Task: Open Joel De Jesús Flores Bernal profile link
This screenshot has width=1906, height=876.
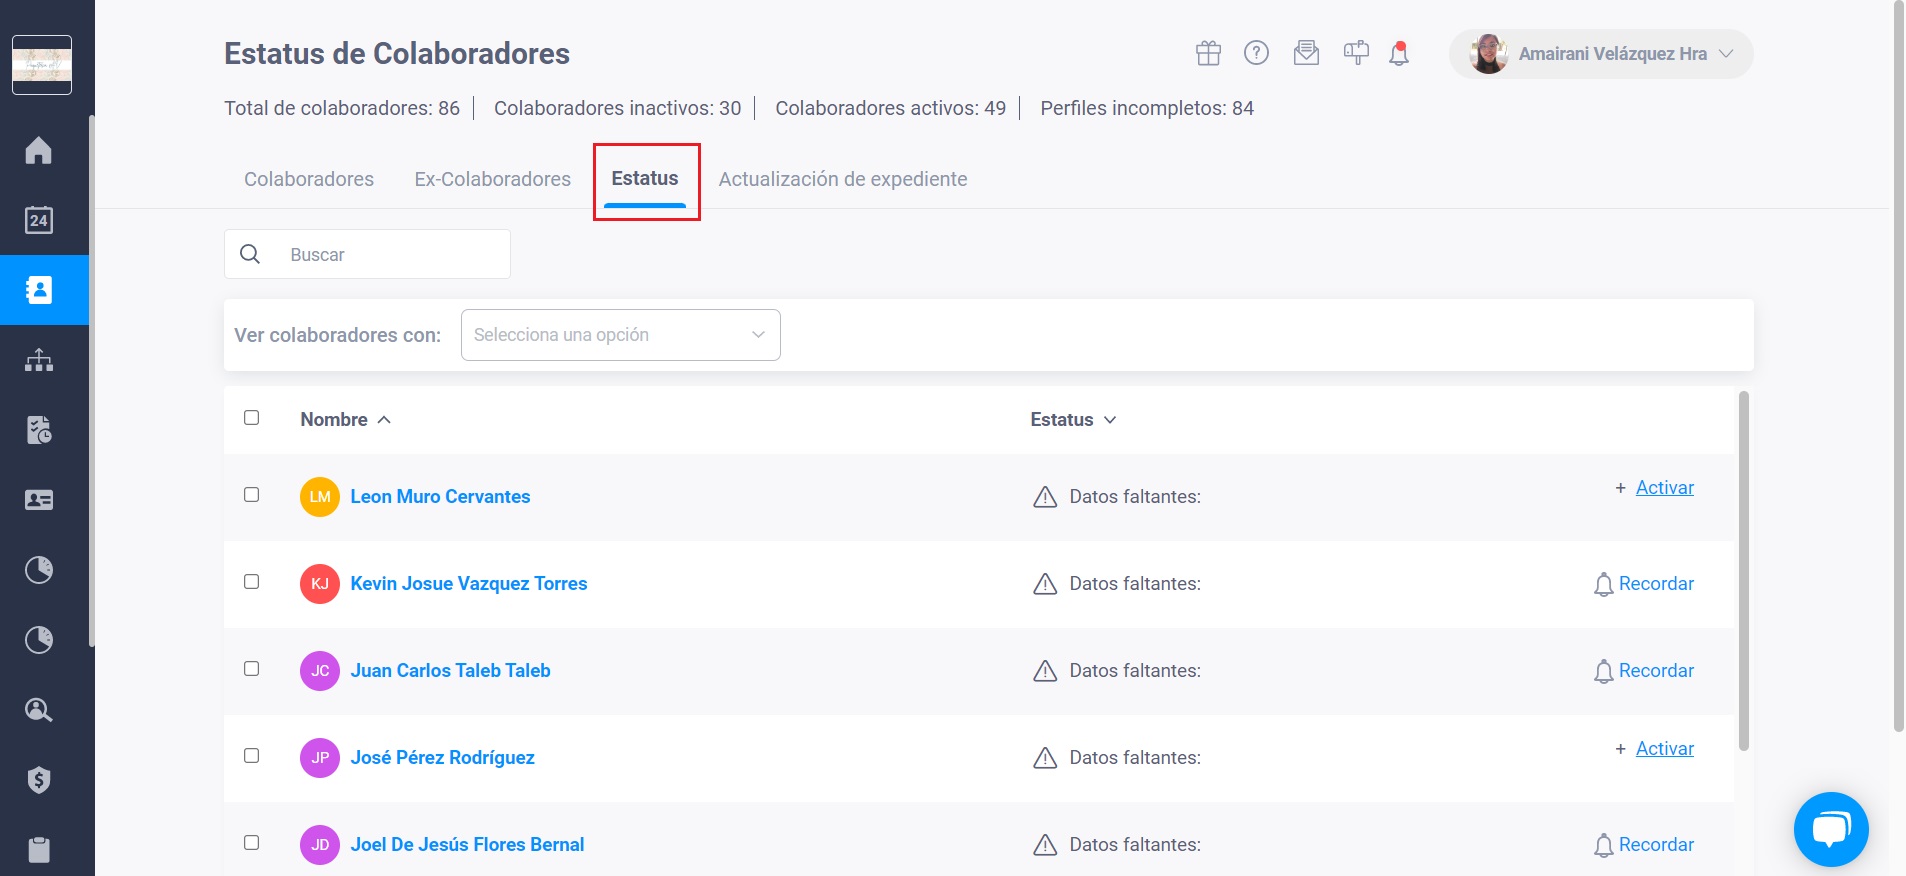Action: tap(467, 845)
